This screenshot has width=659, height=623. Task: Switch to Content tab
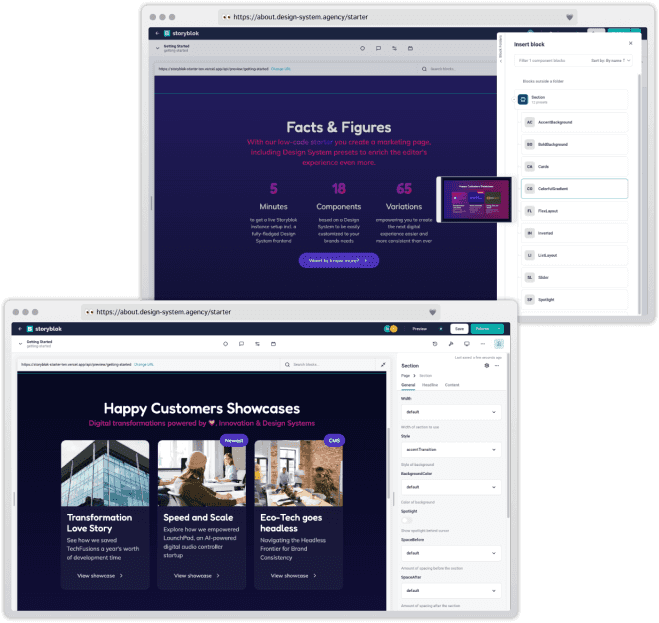click(x=452, y=385)
